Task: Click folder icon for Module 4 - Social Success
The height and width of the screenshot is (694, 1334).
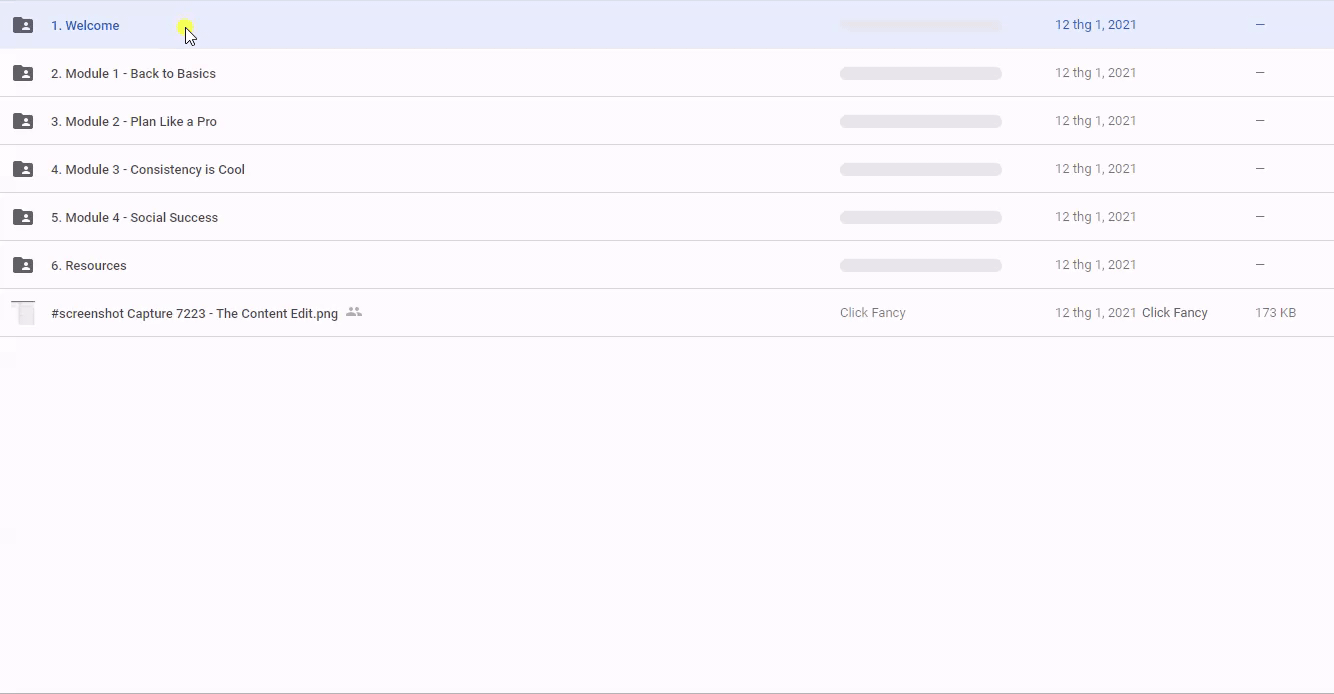Action: (23, 217)
